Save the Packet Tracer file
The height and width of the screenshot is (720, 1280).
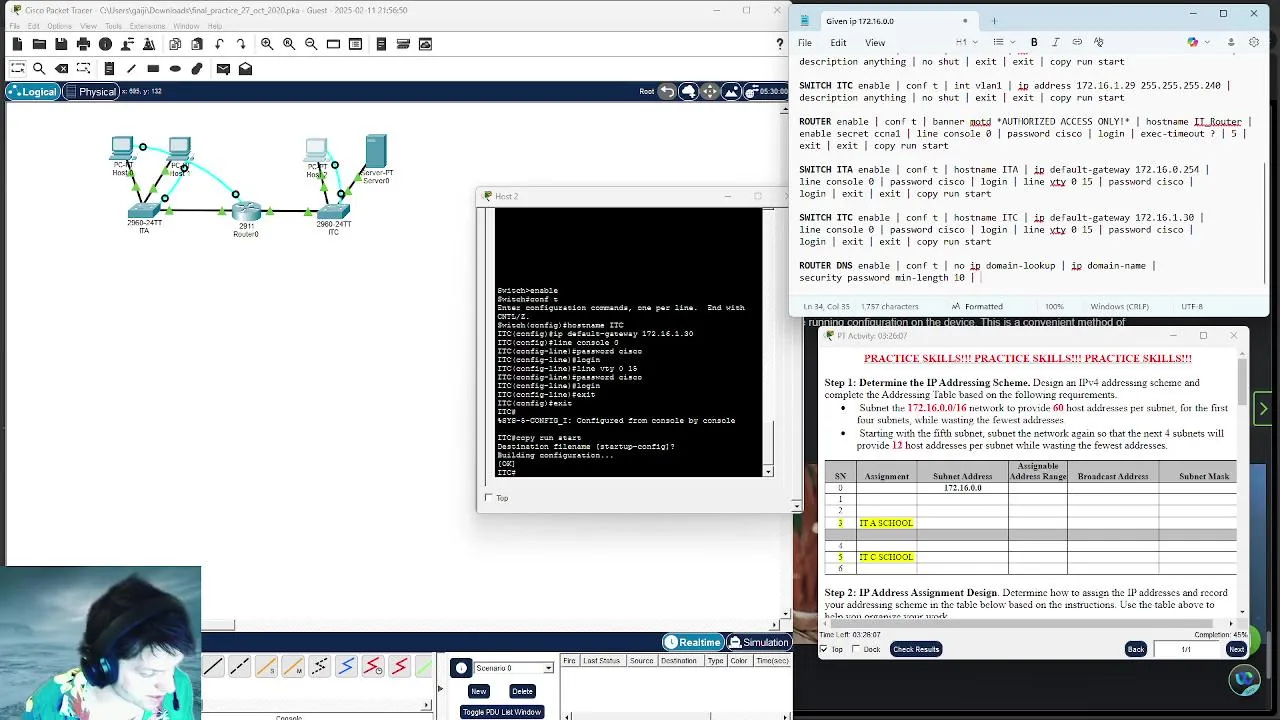pos(61,44)
